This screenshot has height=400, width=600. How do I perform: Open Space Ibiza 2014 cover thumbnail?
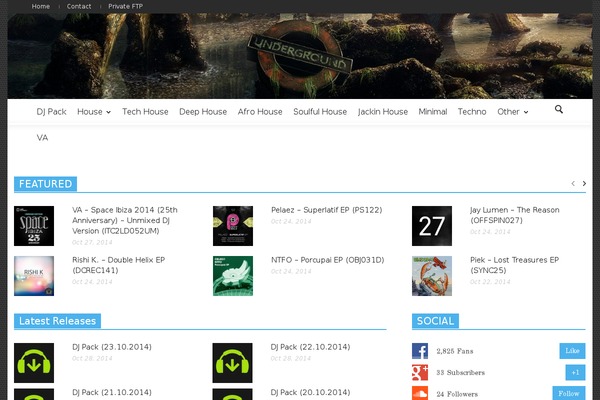[34, 226]
